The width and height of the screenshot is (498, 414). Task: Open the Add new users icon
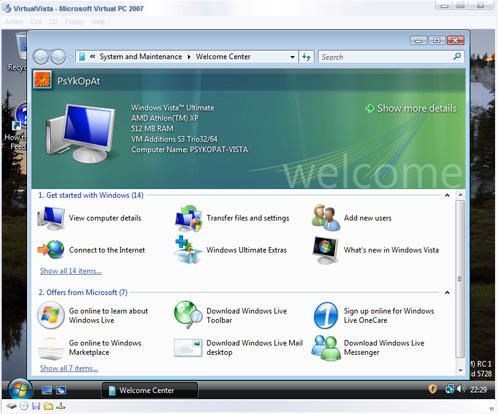(326, 218)
